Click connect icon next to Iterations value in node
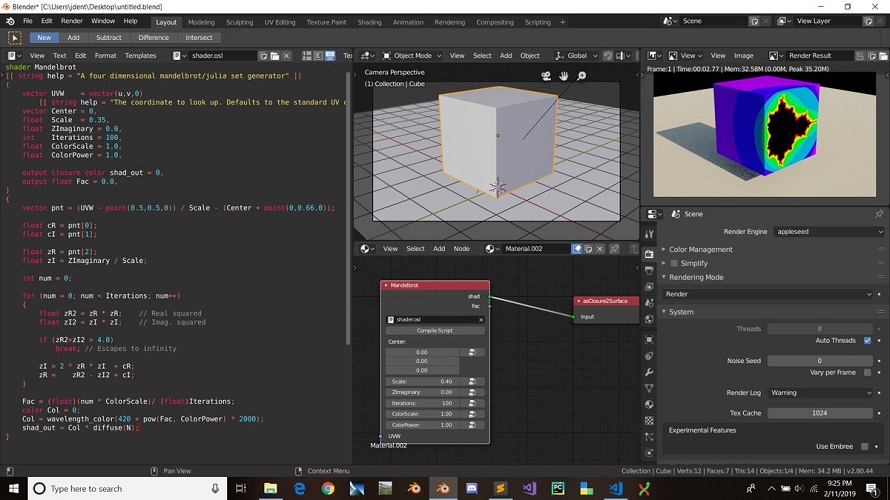Viewport: 890px width, 500px height. point(472,403)
